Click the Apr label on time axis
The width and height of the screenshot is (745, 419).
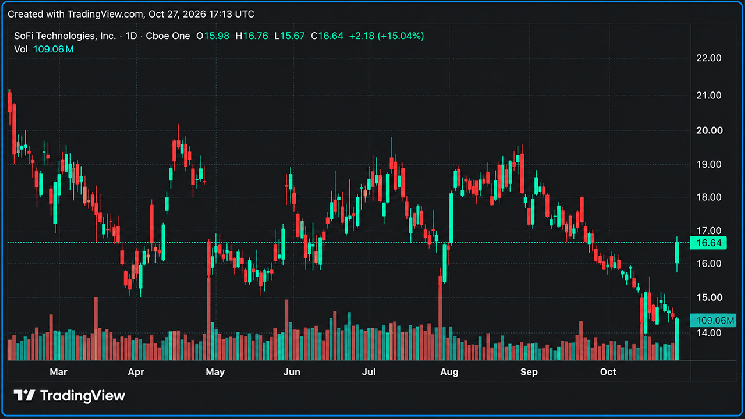pos(136,372)
